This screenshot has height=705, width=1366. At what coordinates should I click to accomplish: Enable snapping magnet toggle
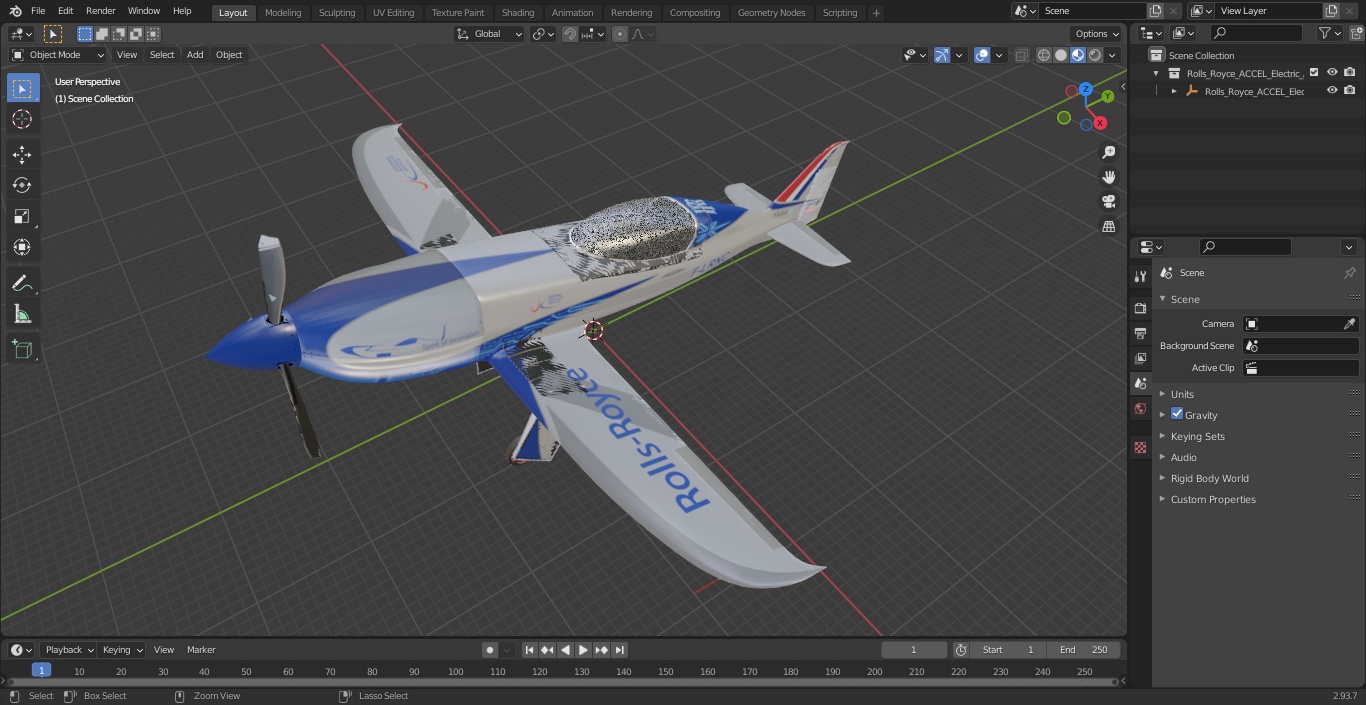click(x=569, y=34)
